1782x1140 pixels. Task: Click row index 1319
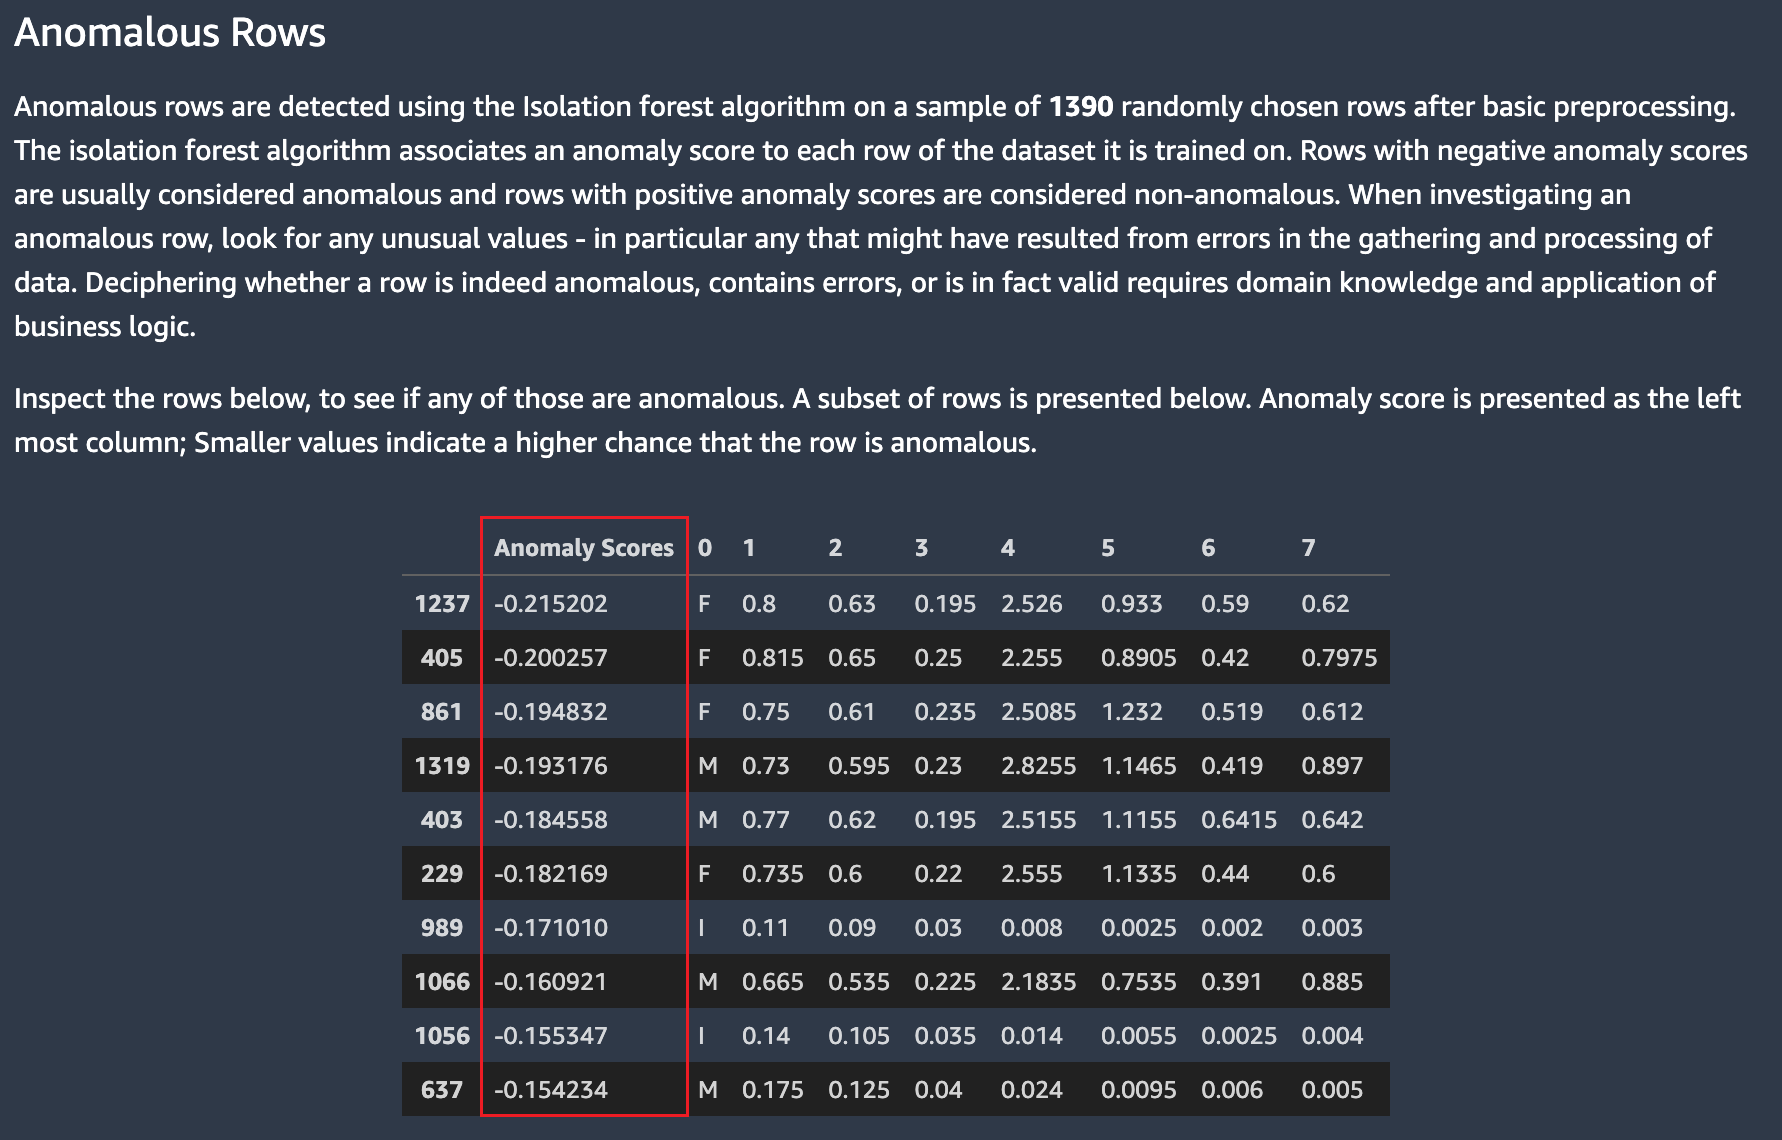441,766
